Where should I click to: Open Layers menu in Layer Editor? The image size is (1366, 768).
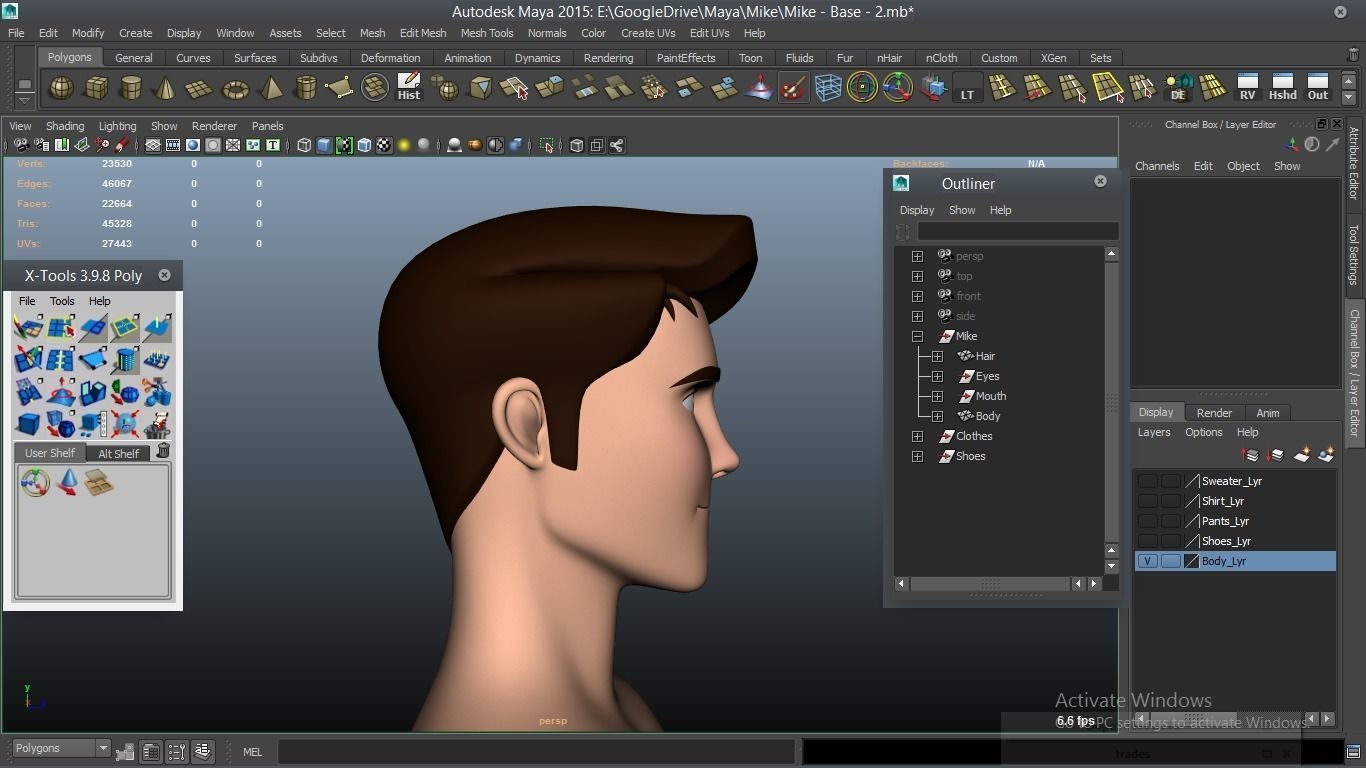click(x=1154, y=432)
